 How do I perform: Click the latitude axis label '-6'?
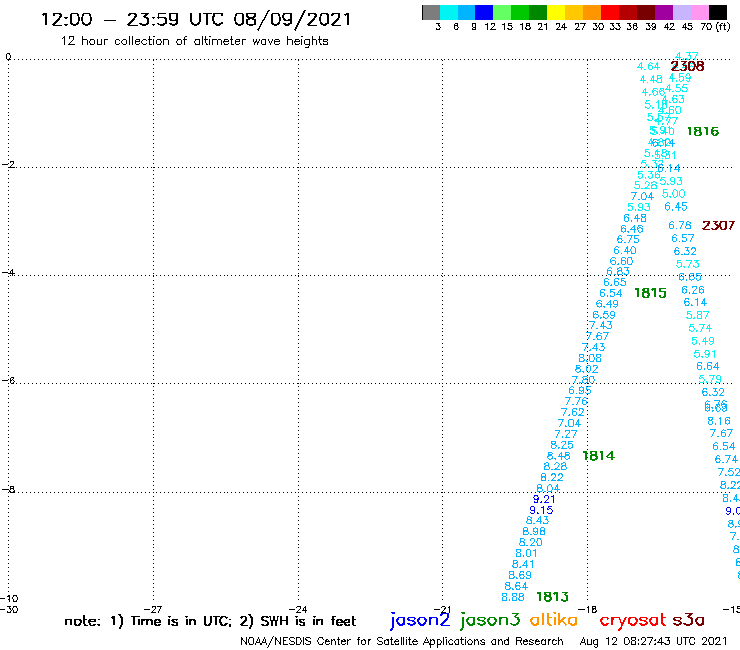click(8, 380)
